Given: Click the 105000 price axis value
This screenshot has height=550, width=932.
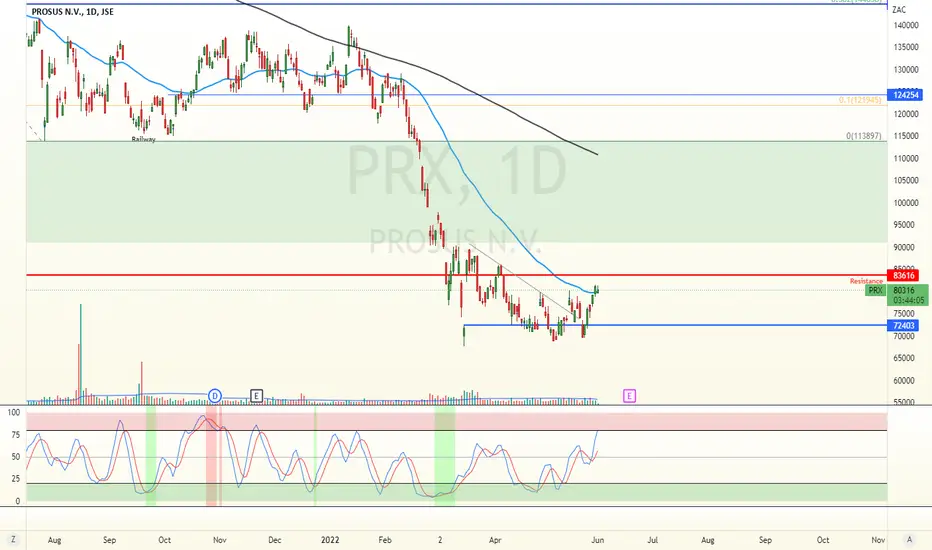Looking at the screenshot, I should click(x=906, y=181).
